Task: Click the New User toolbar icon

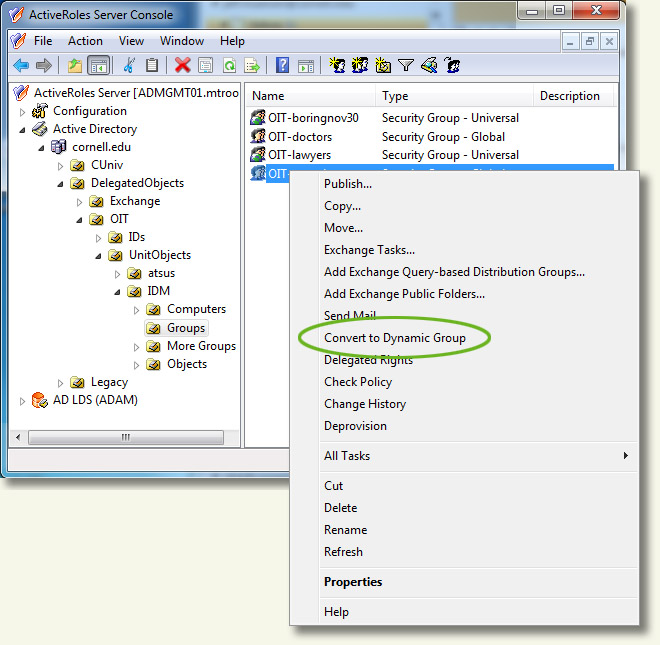Action: [337, 65]
